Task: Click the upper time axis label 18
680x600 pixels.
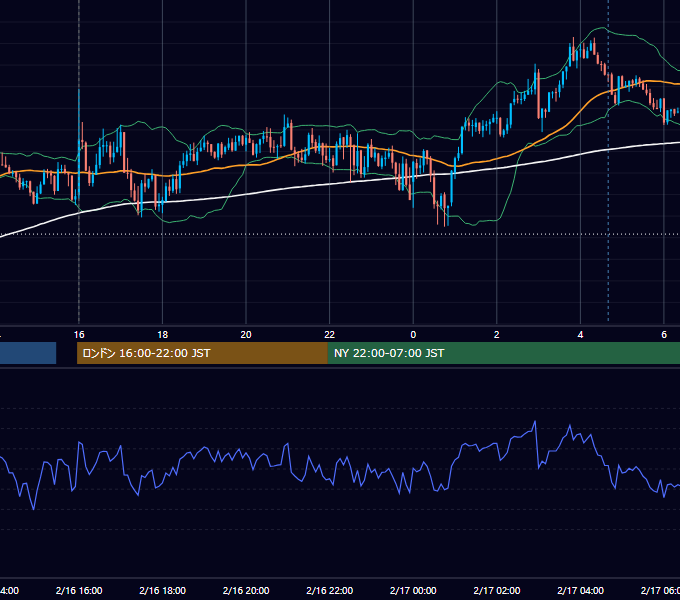Action: [x=163, y=335]
